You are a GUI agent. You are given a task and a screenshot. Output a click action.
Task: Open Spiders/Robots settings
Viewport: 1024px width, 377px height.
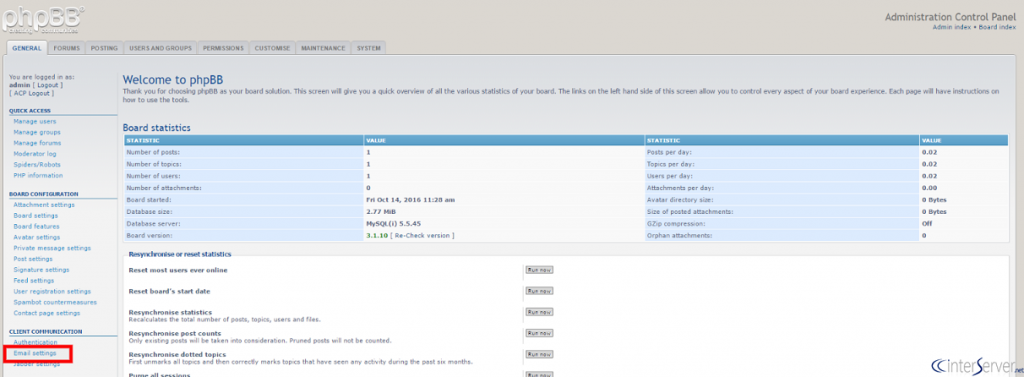37,165
